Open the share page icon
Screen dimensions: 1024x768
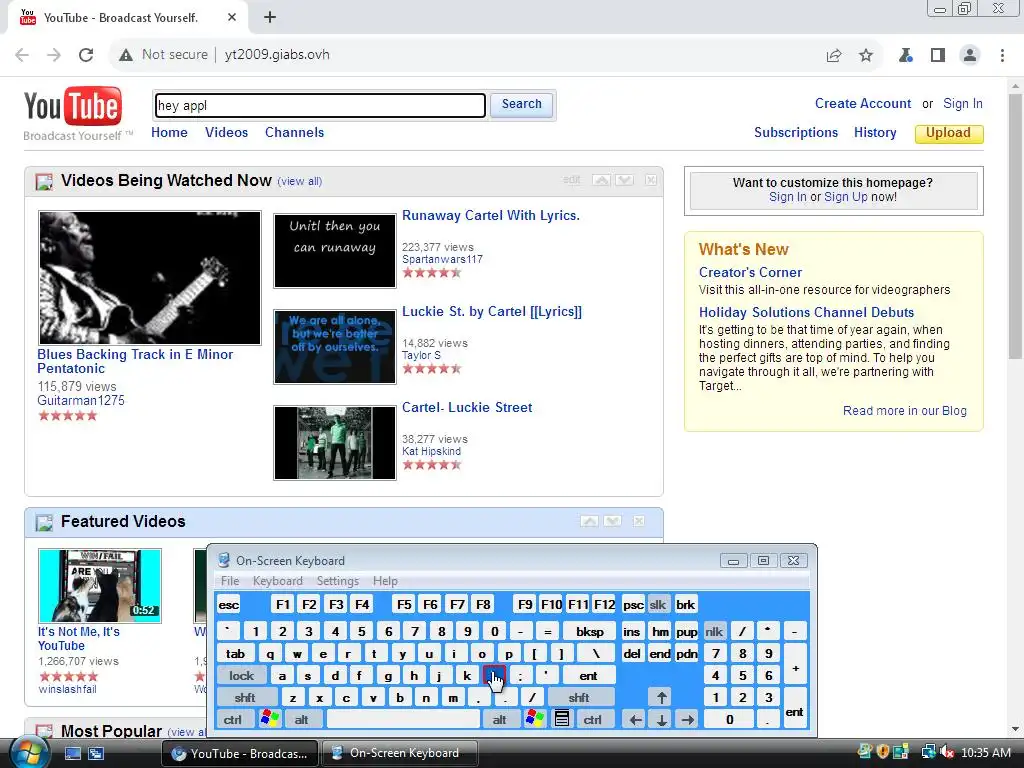click(x=834, y=55)
